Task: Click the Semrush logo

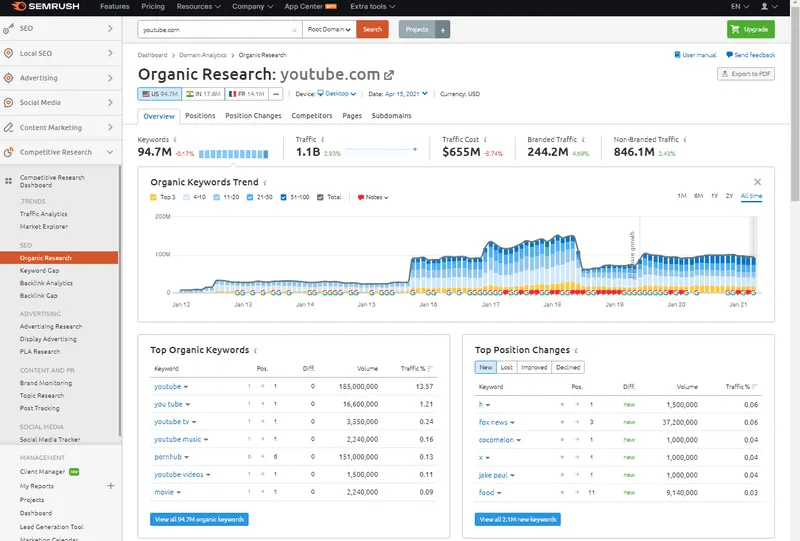Action: [x=45, y=7]
